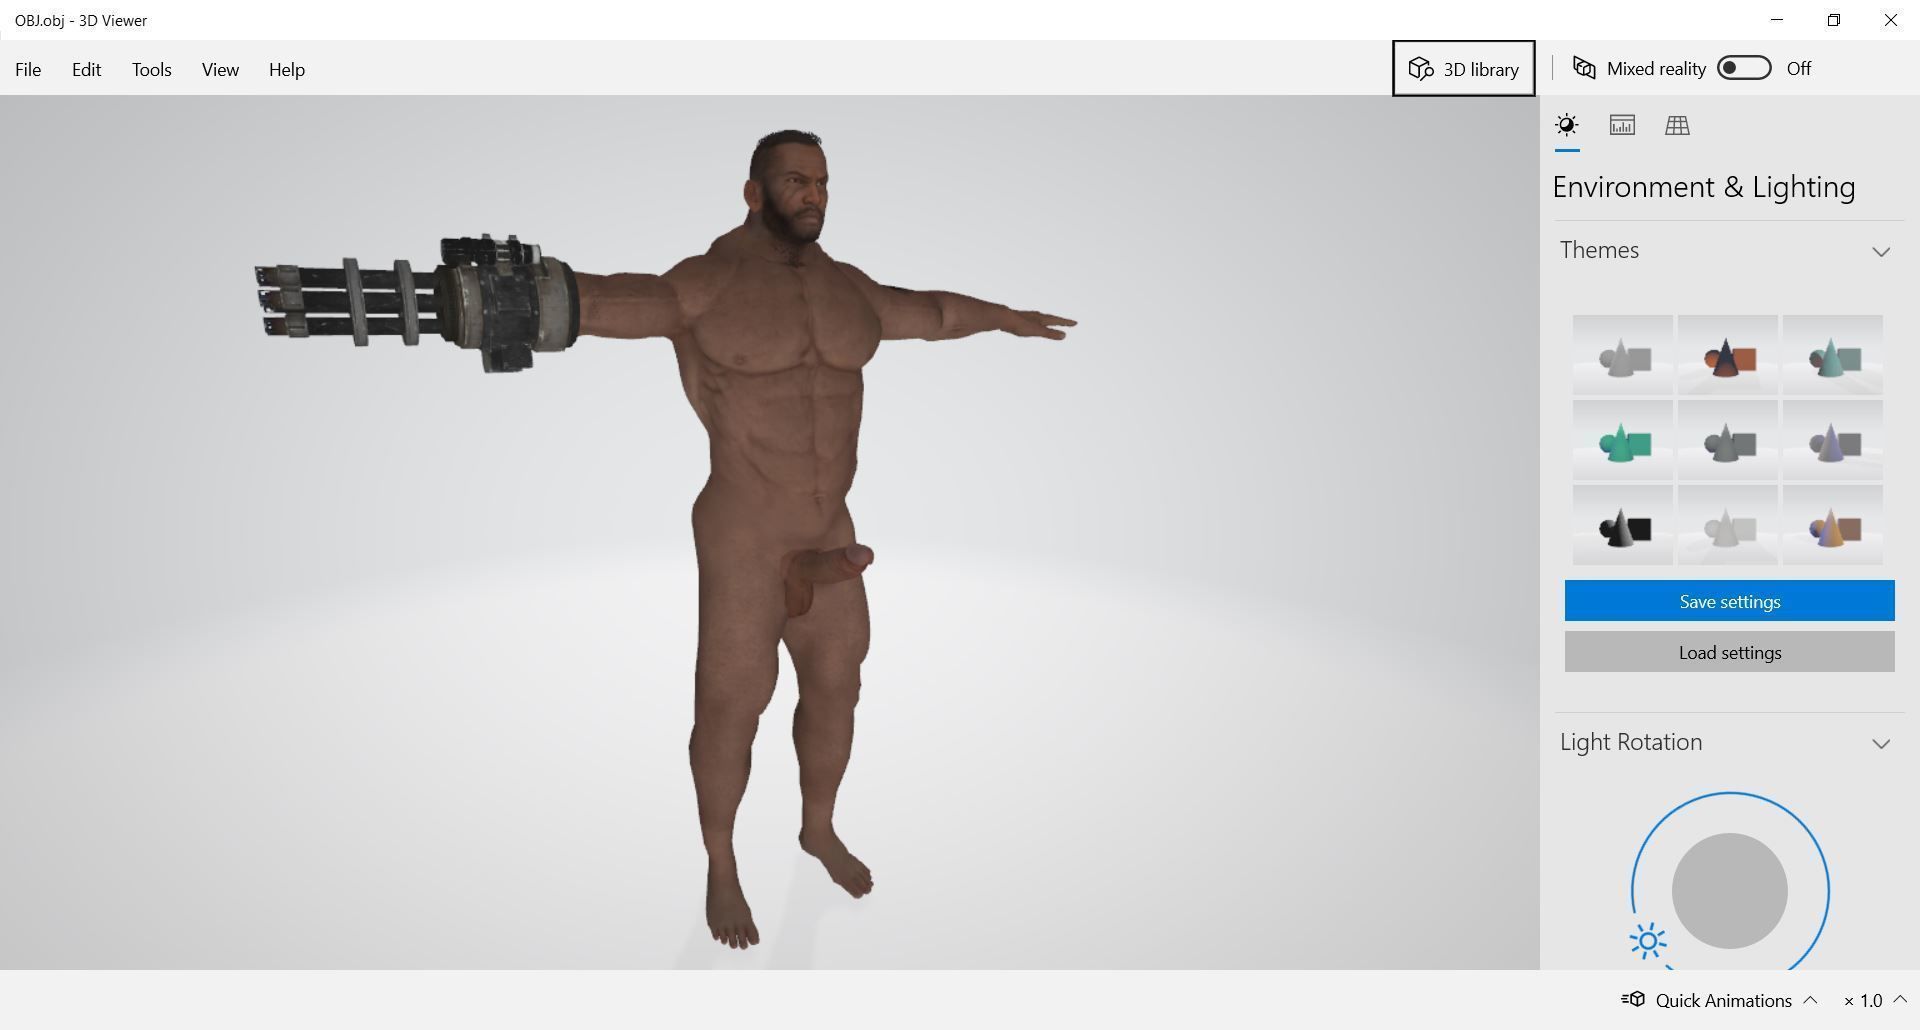
Task: Open the × 1.0 animation speed dropdown
Action: click(1875, 1000)
